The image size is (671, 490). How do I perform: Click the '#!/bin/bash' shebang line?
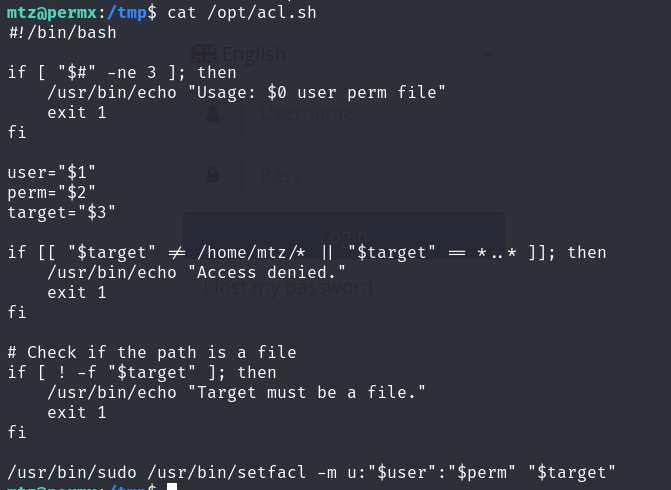62,33
